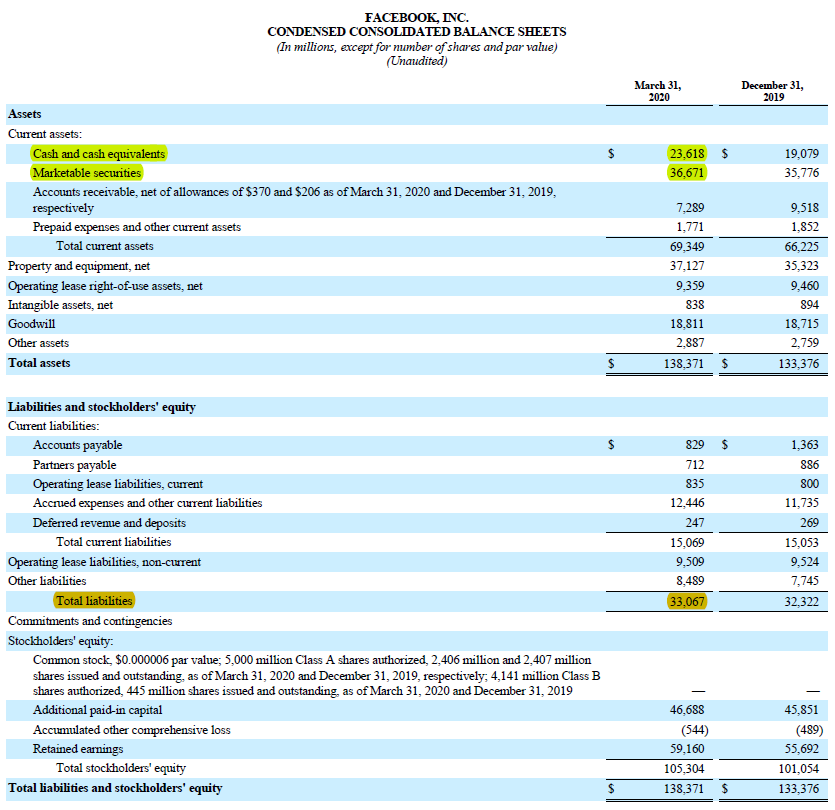Click the 'FACEBOOK, INC.' title
This screenshot has width=835, height=810.
pyautogui.click(x=416, y=18)
